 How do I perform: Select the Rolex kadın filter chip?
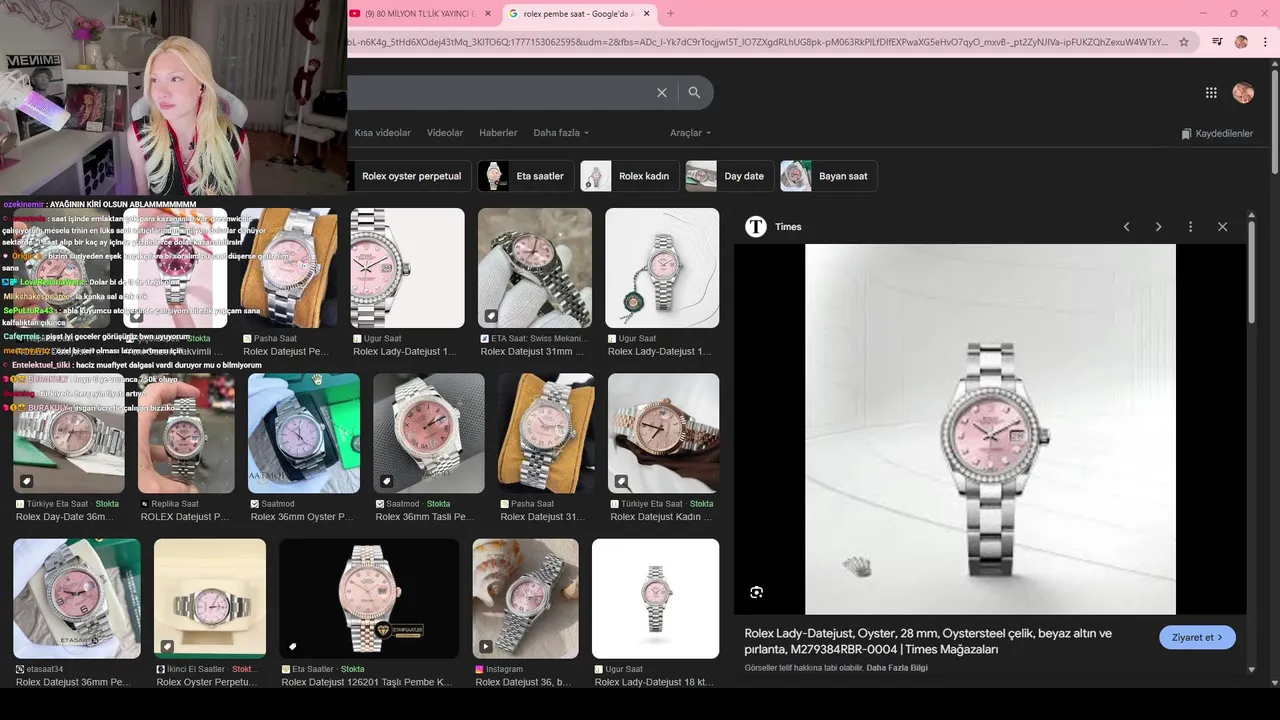click(629, 176)
